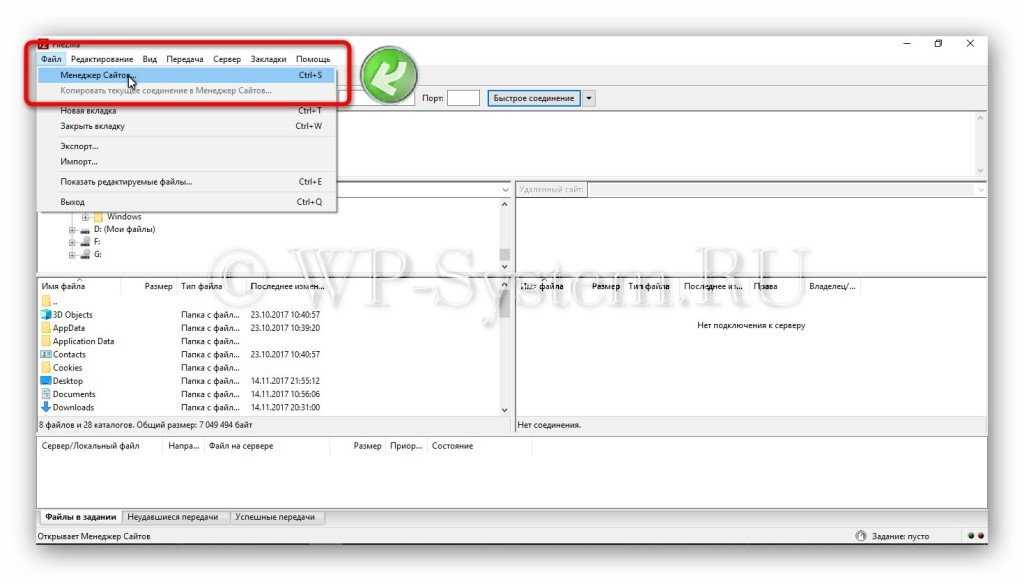
Task: Choose Экспорт... in the File menu
Action: [79, 146]
